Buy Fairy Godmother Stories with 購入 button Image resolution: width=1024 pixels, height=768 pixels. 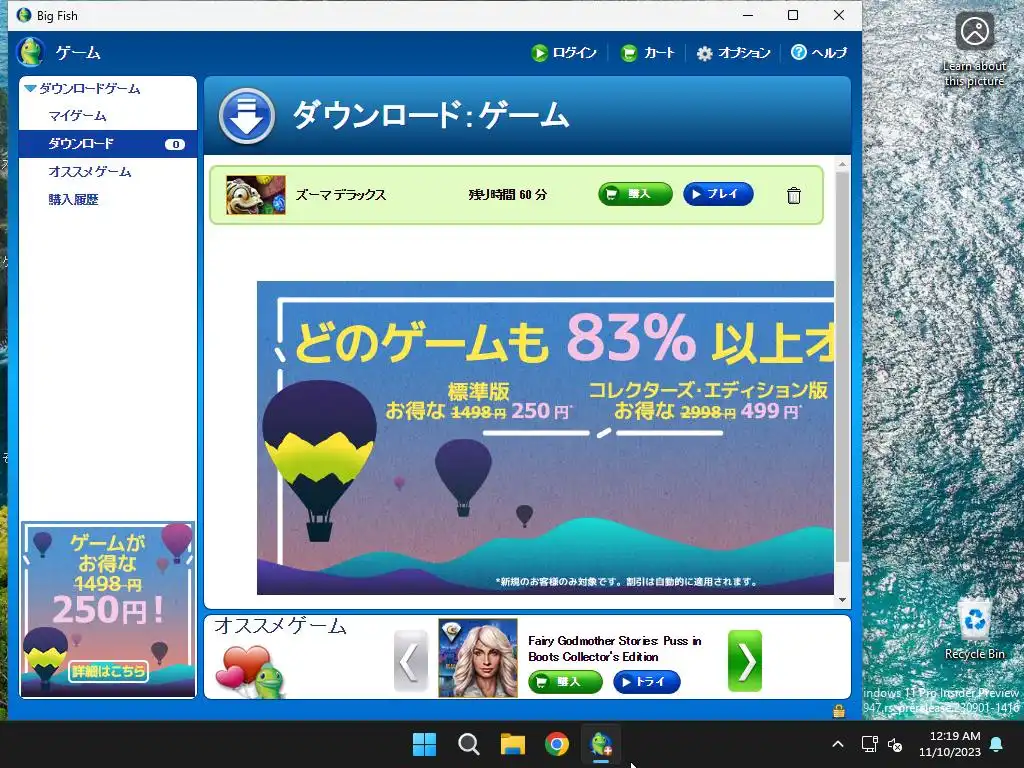pyautogui.click(x=565, y=682)
